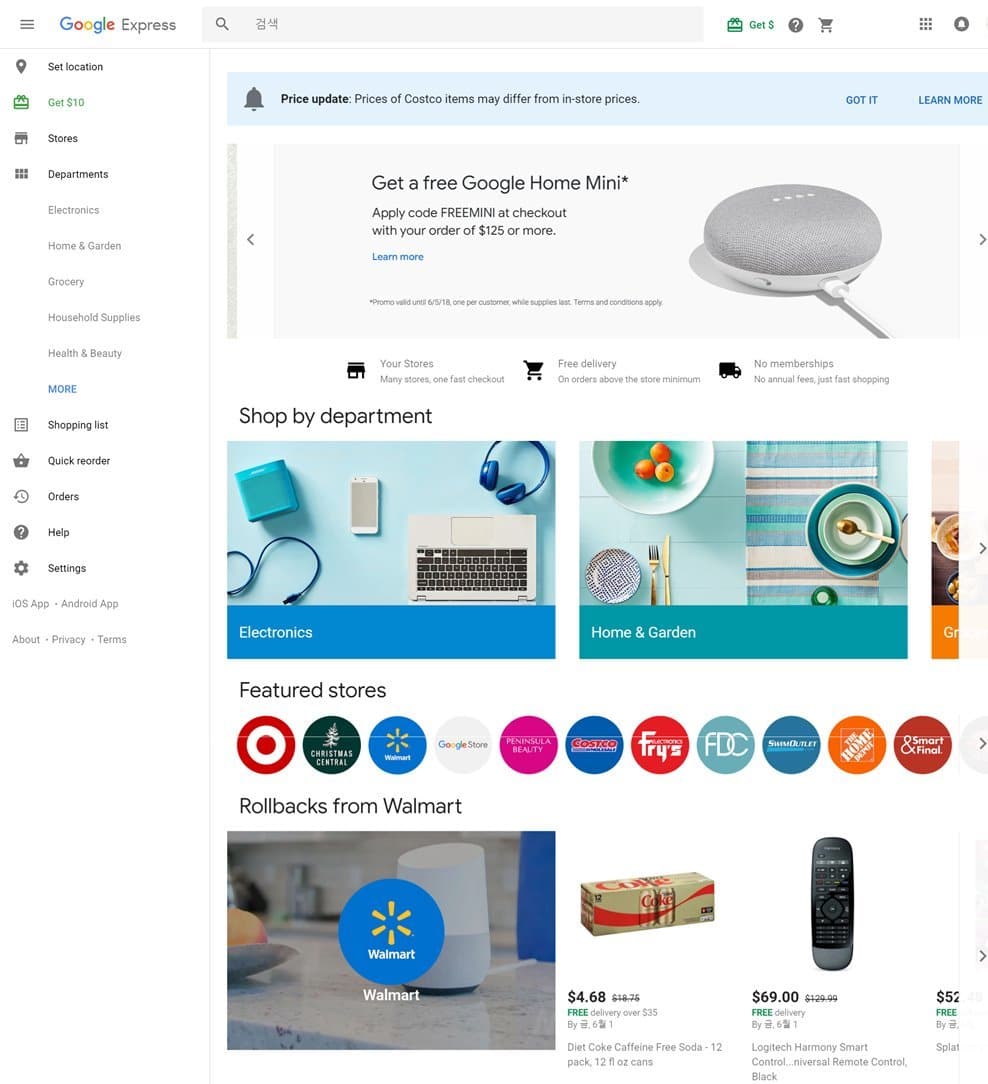988x1084 pixels.
Task: Open the shopping cart
Action: pyautogui.click(x=826, y=24)
